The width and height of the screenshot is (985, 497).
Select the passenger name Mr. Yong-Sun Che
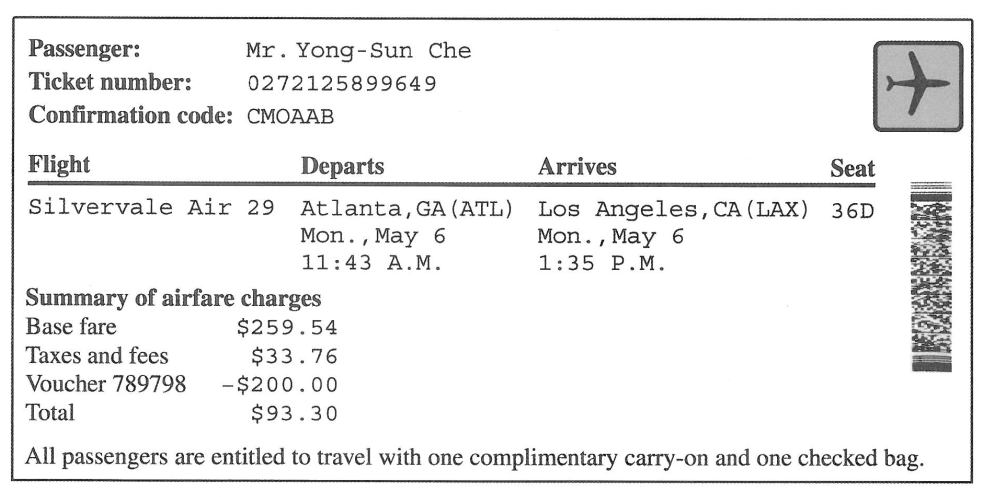click(358, 51)
